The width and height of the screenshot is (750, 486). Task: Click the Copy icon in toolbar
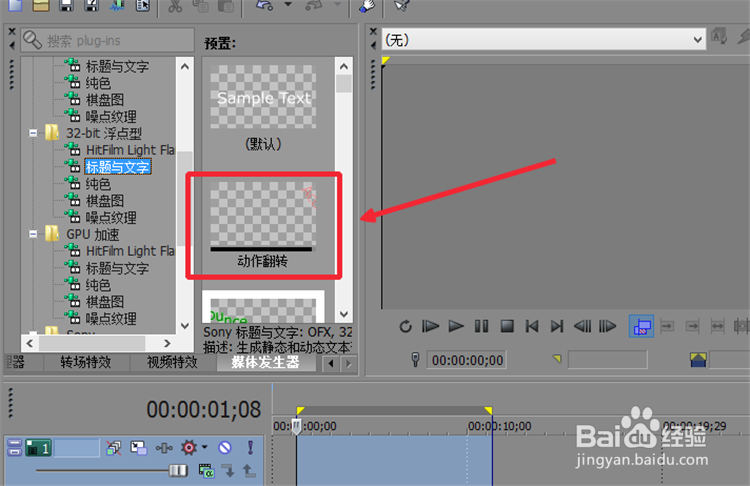[200, 5]
